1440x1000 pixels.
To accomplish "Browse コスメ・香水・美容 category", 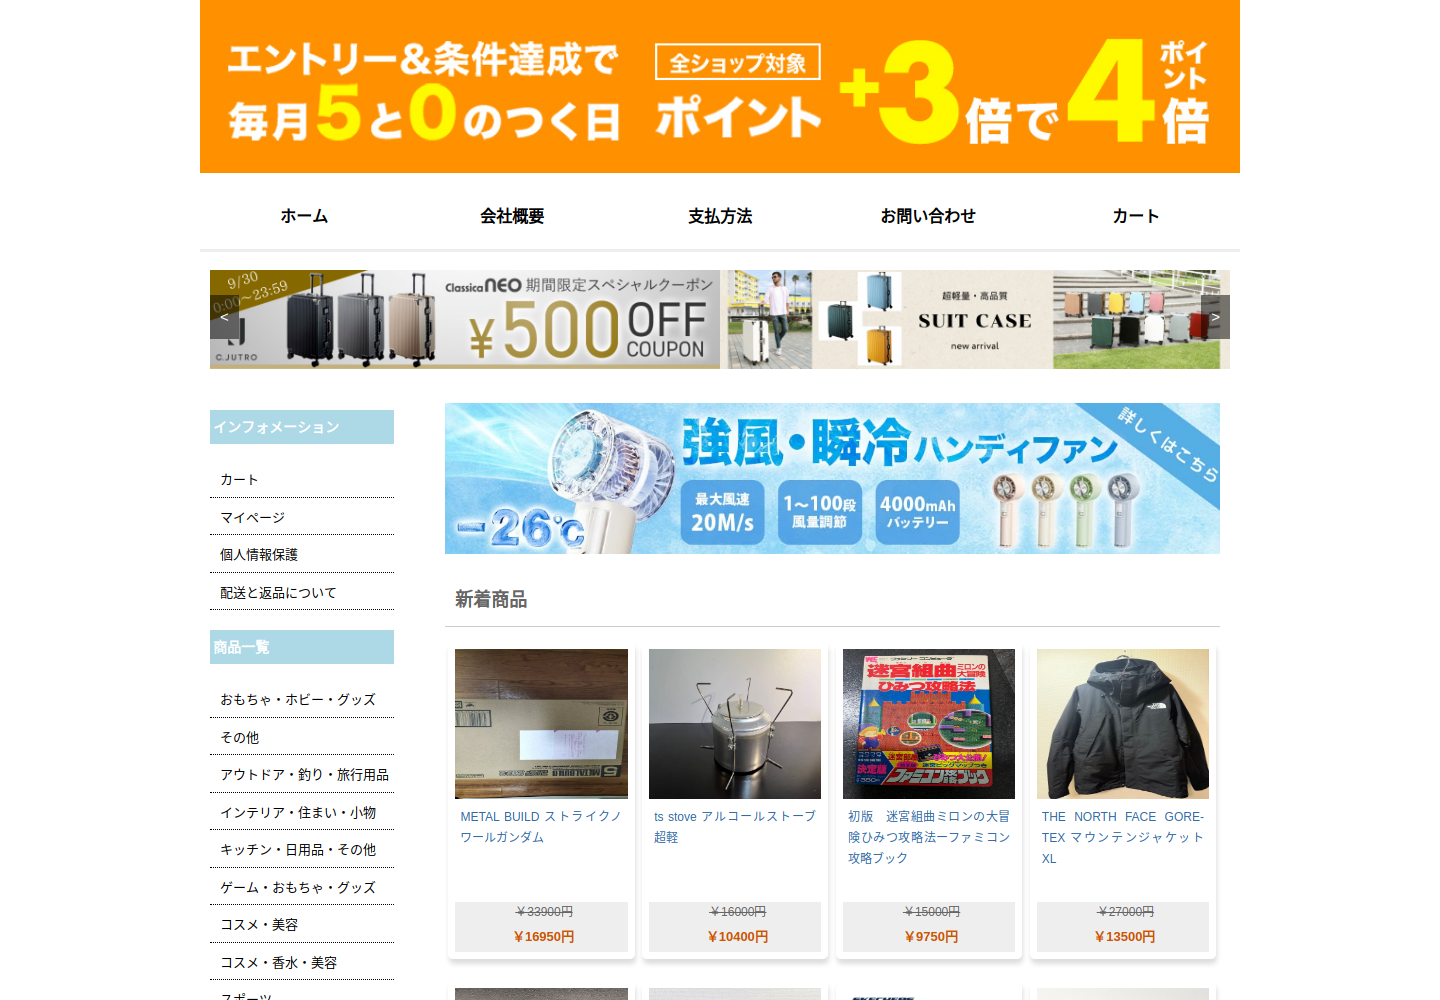I will [278, 963].
